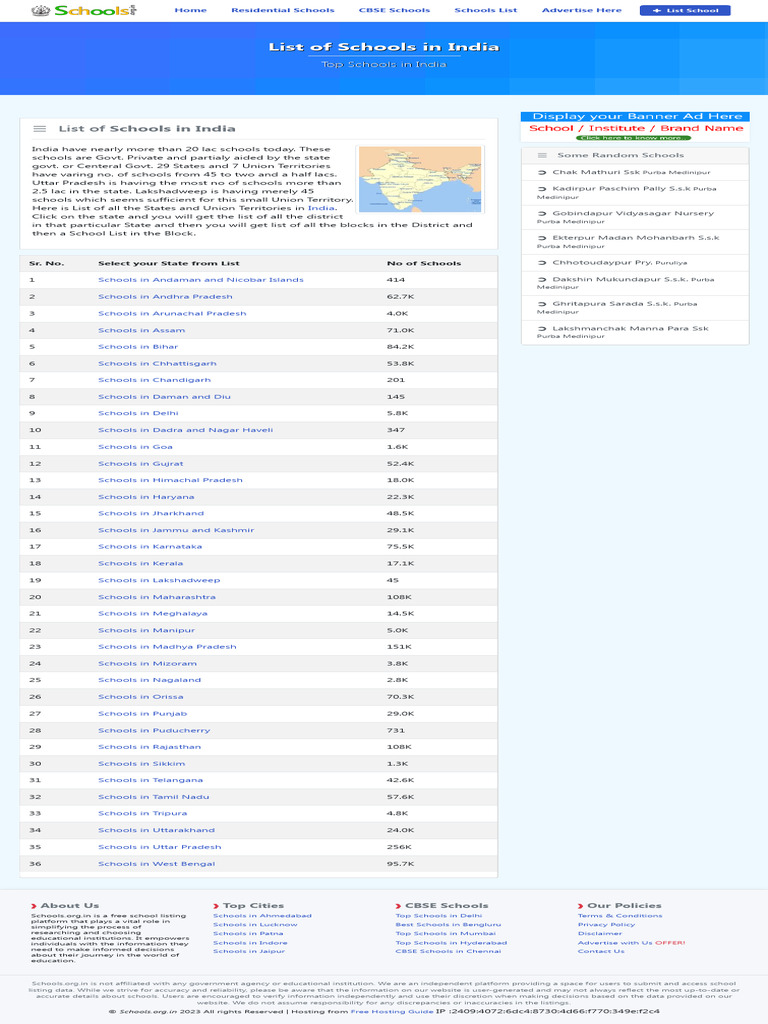This screenshot has height=1024, width=768.
Task: Open Schools in Orissa
Action: tap(140, 697)
